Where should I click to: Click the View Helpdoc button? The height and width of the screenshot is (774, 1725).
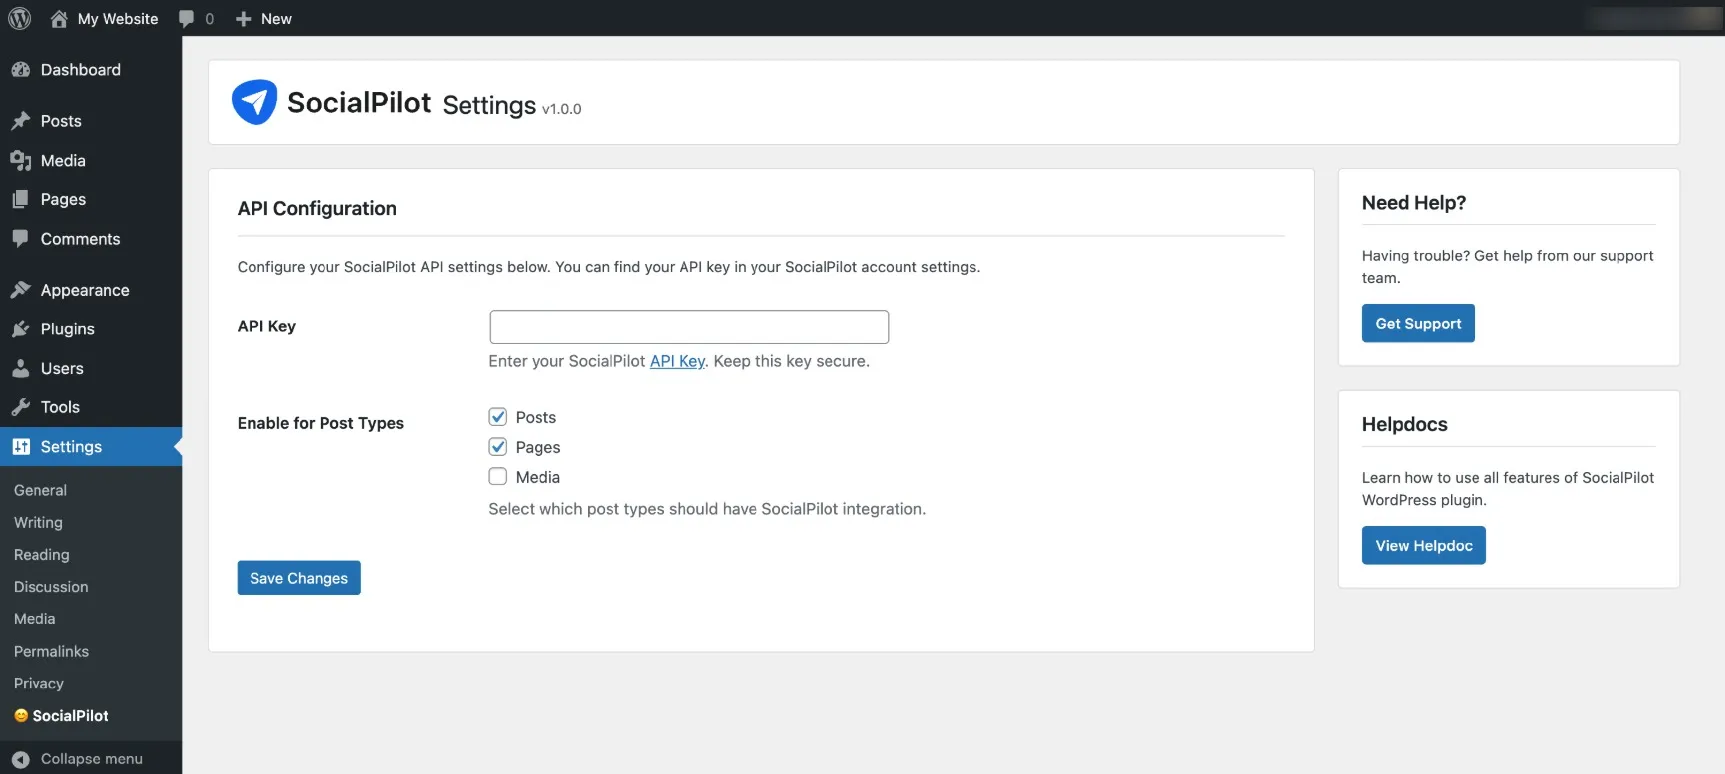[1424, 545]
